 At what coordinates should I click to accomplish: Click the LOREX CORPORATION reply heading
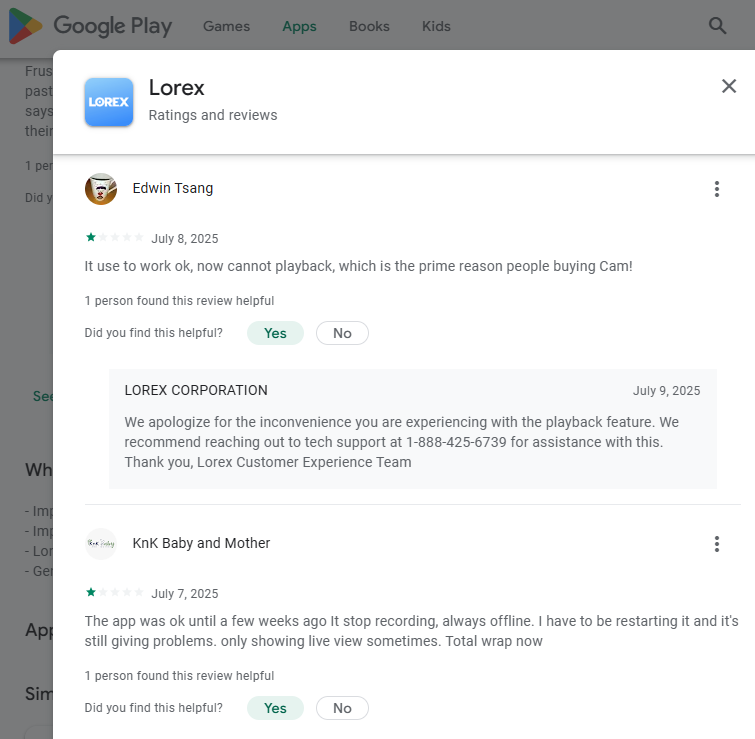coord(196,390)
